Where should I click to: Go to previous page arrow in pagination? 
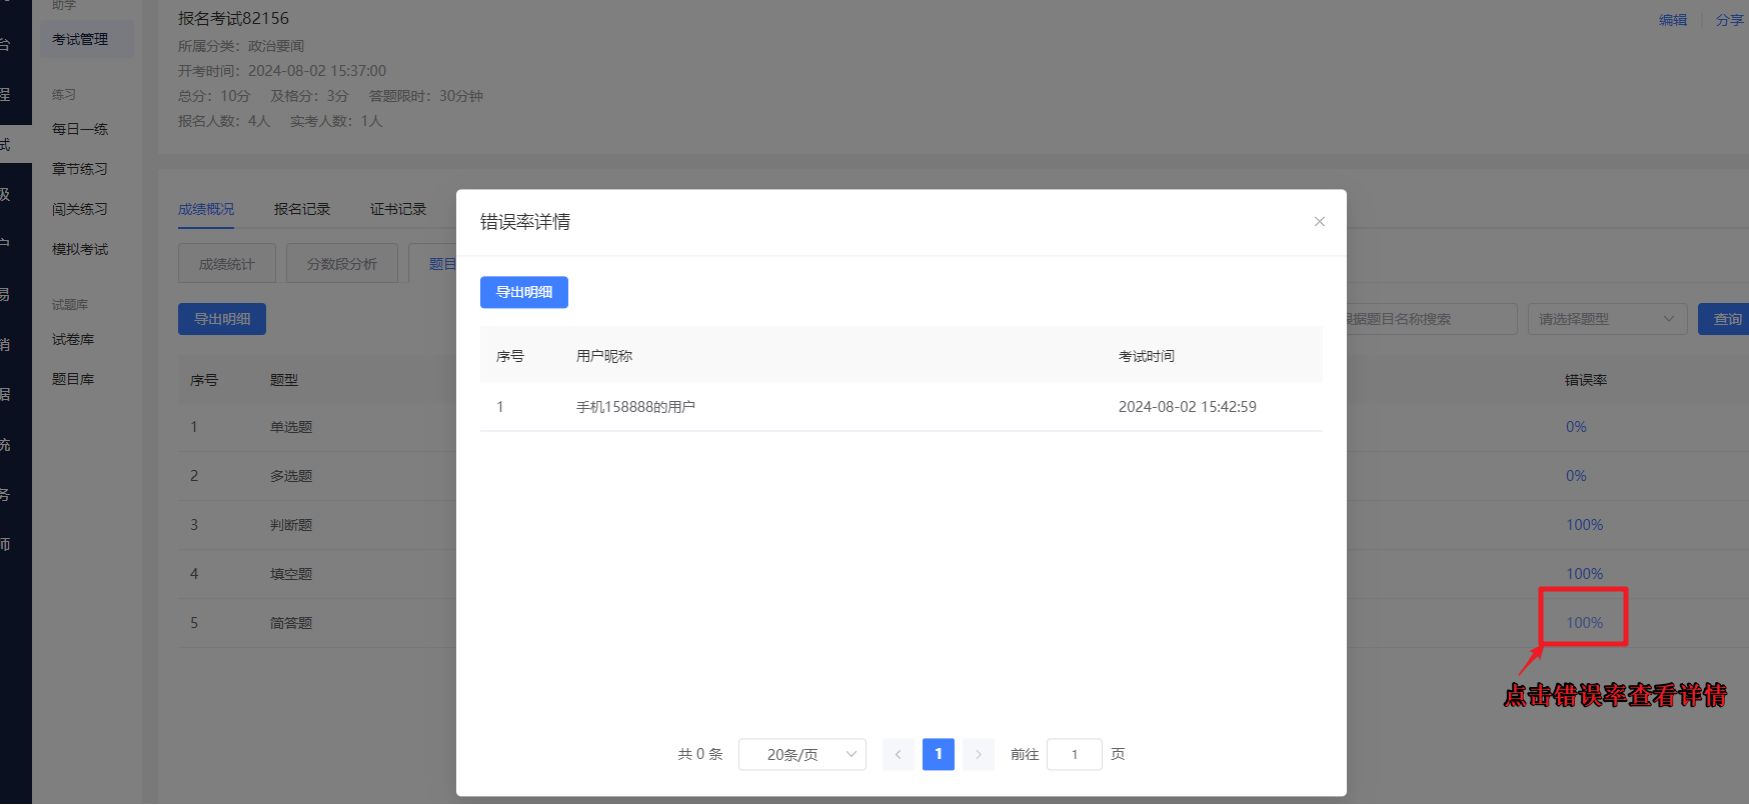coord(898,754)
